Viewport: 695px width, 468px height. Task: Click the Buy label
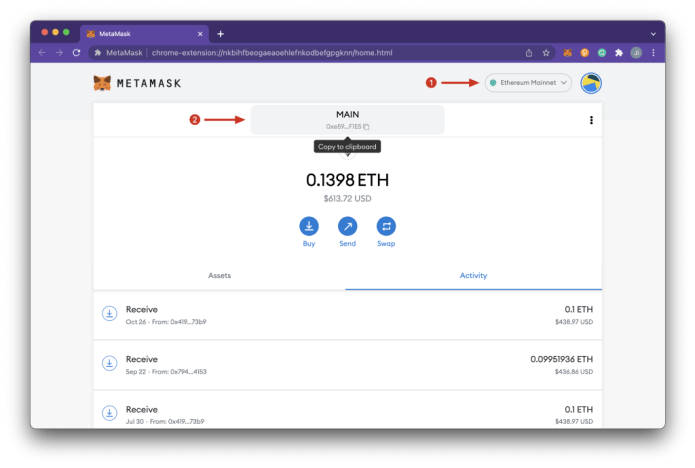[x=309, y=244]
